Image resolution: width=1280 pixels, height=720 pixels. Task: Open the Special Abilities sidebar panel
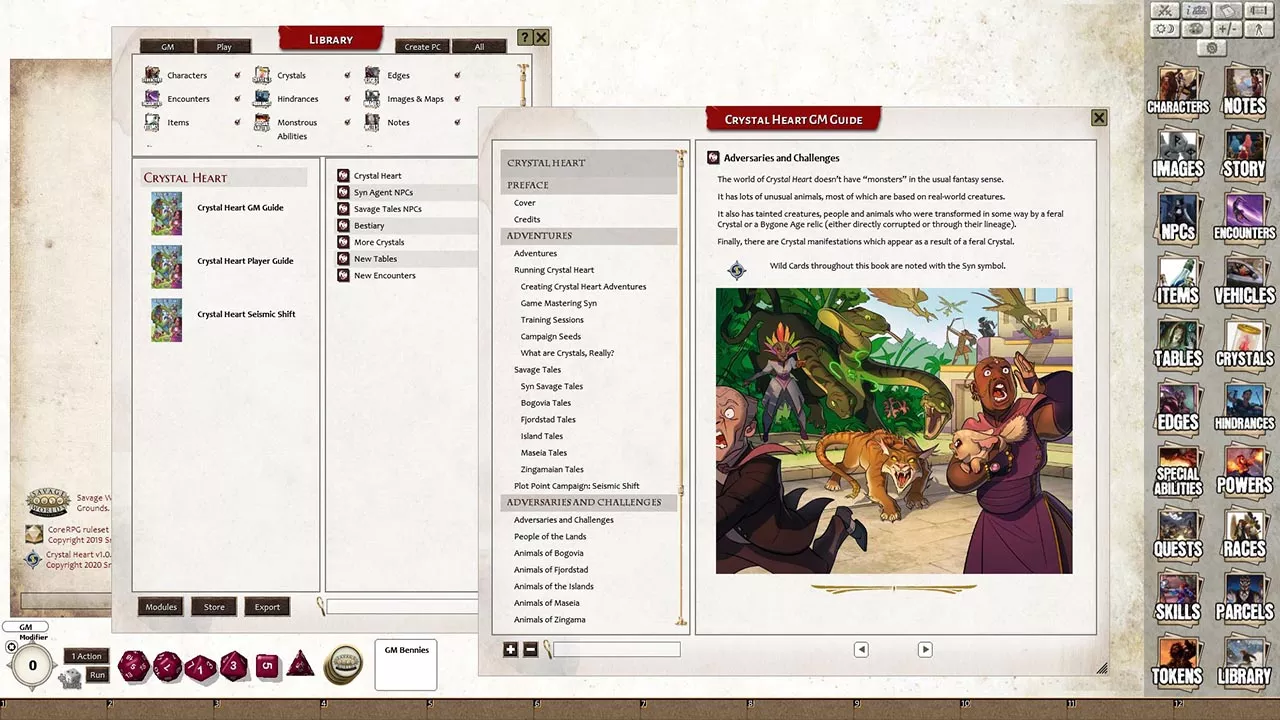pos(1178,470)
